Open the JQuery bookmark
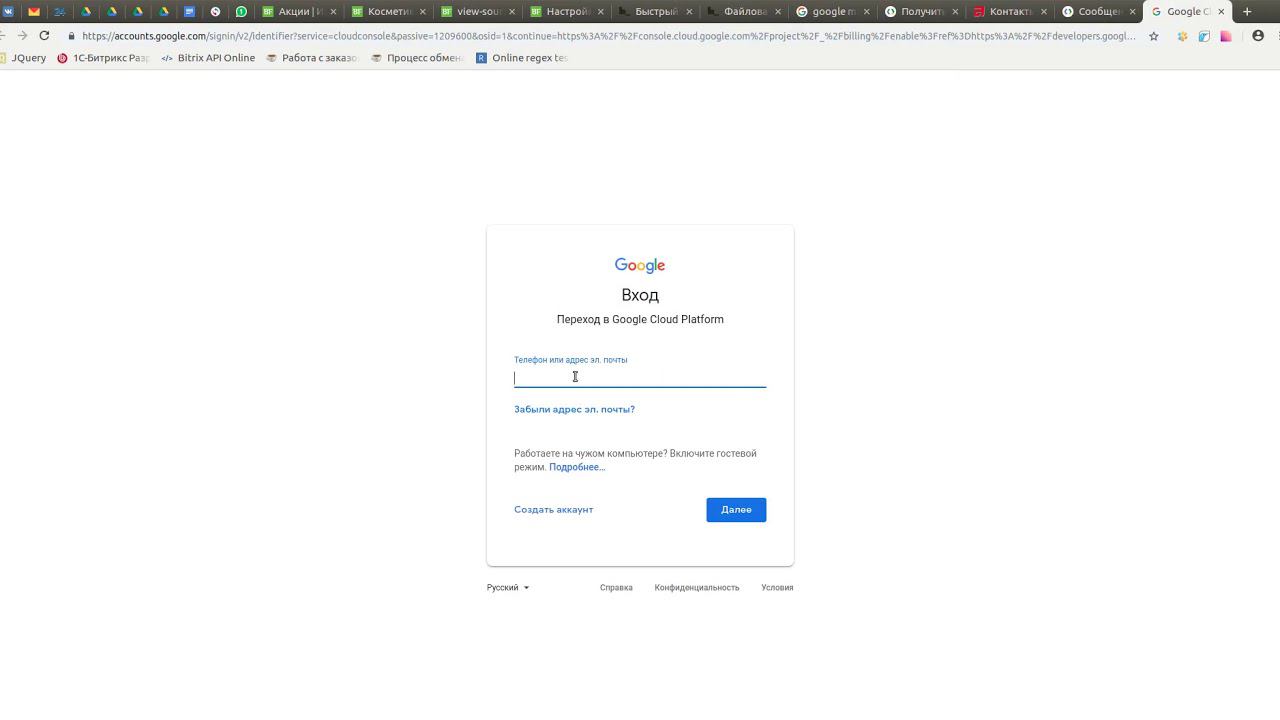The image size is (1280, 720). 24,58
